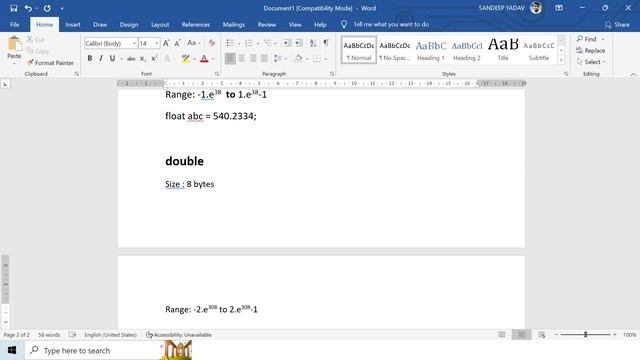Apply the Title style
This screenshot has width=640, height=360.
click(x=503, y=50)
